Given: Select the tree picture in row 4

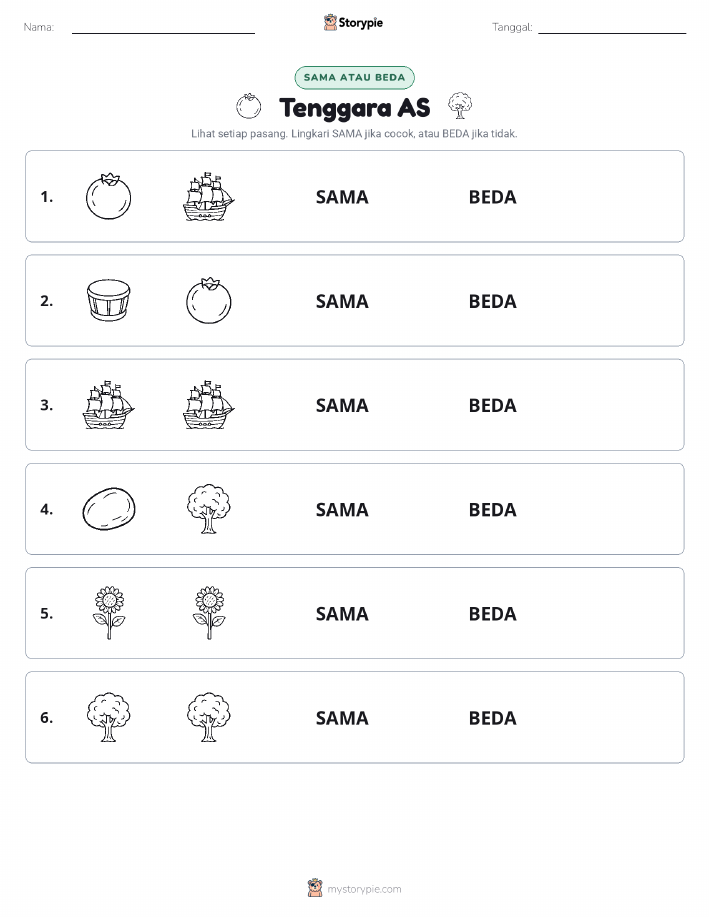Looking at the screenshot, I should [x=209, y=509].
